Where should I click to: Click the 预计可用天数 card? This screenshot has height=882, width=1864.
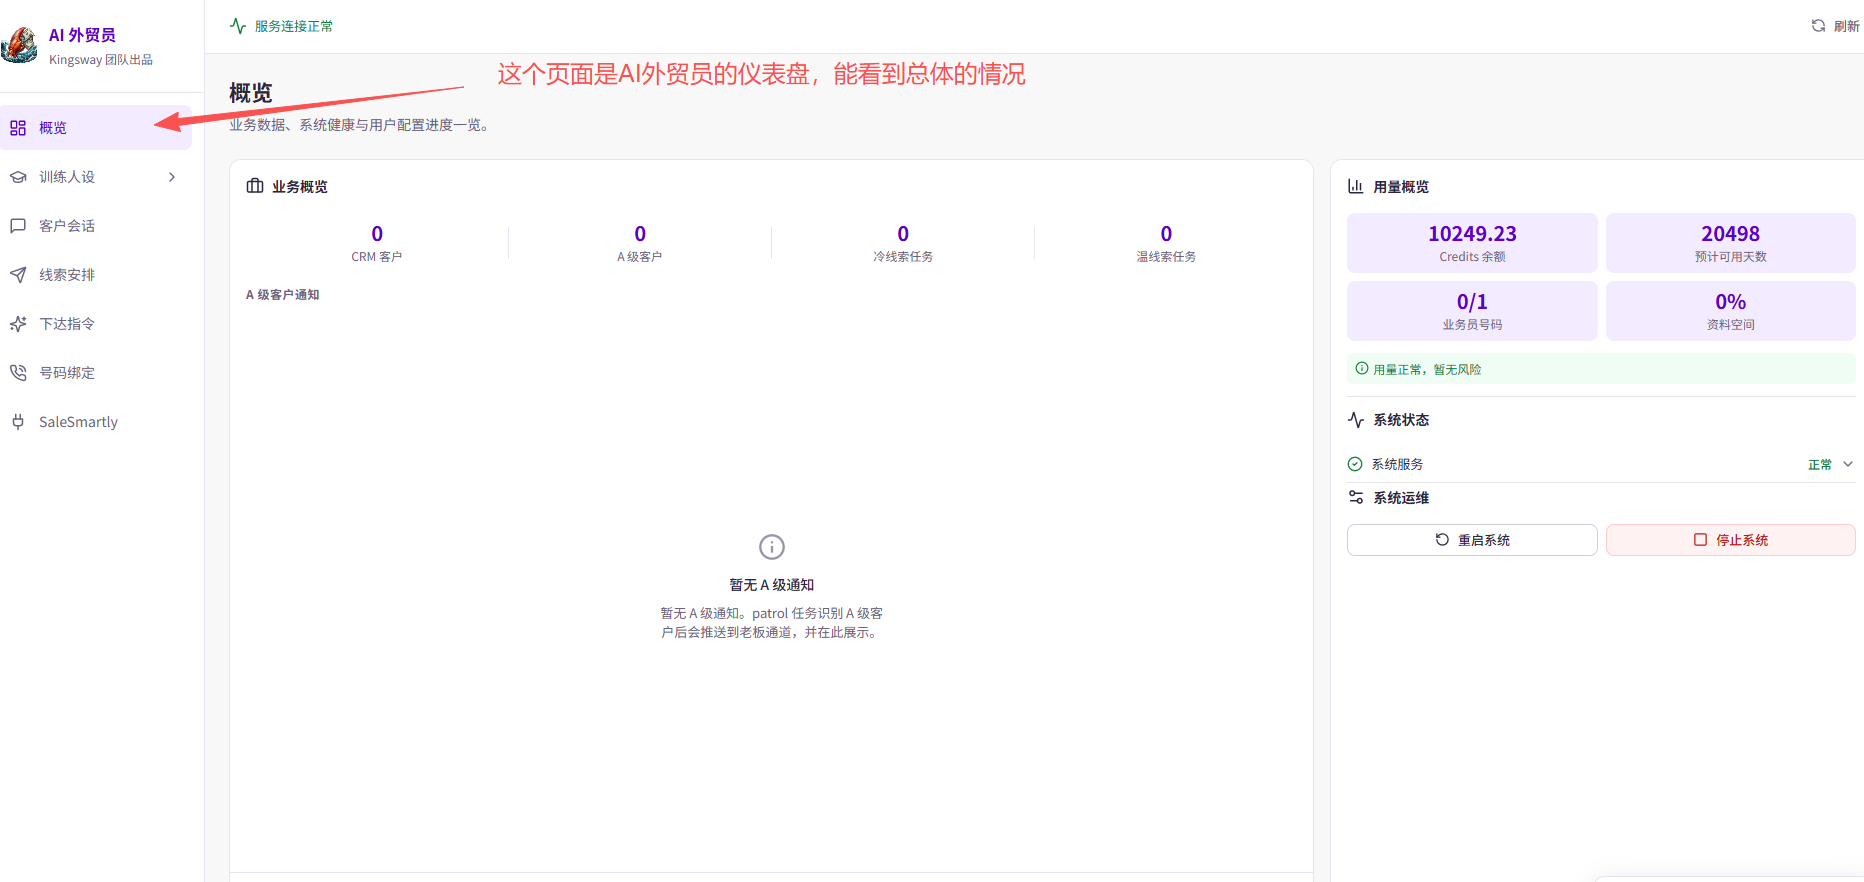pos(1731,243)
